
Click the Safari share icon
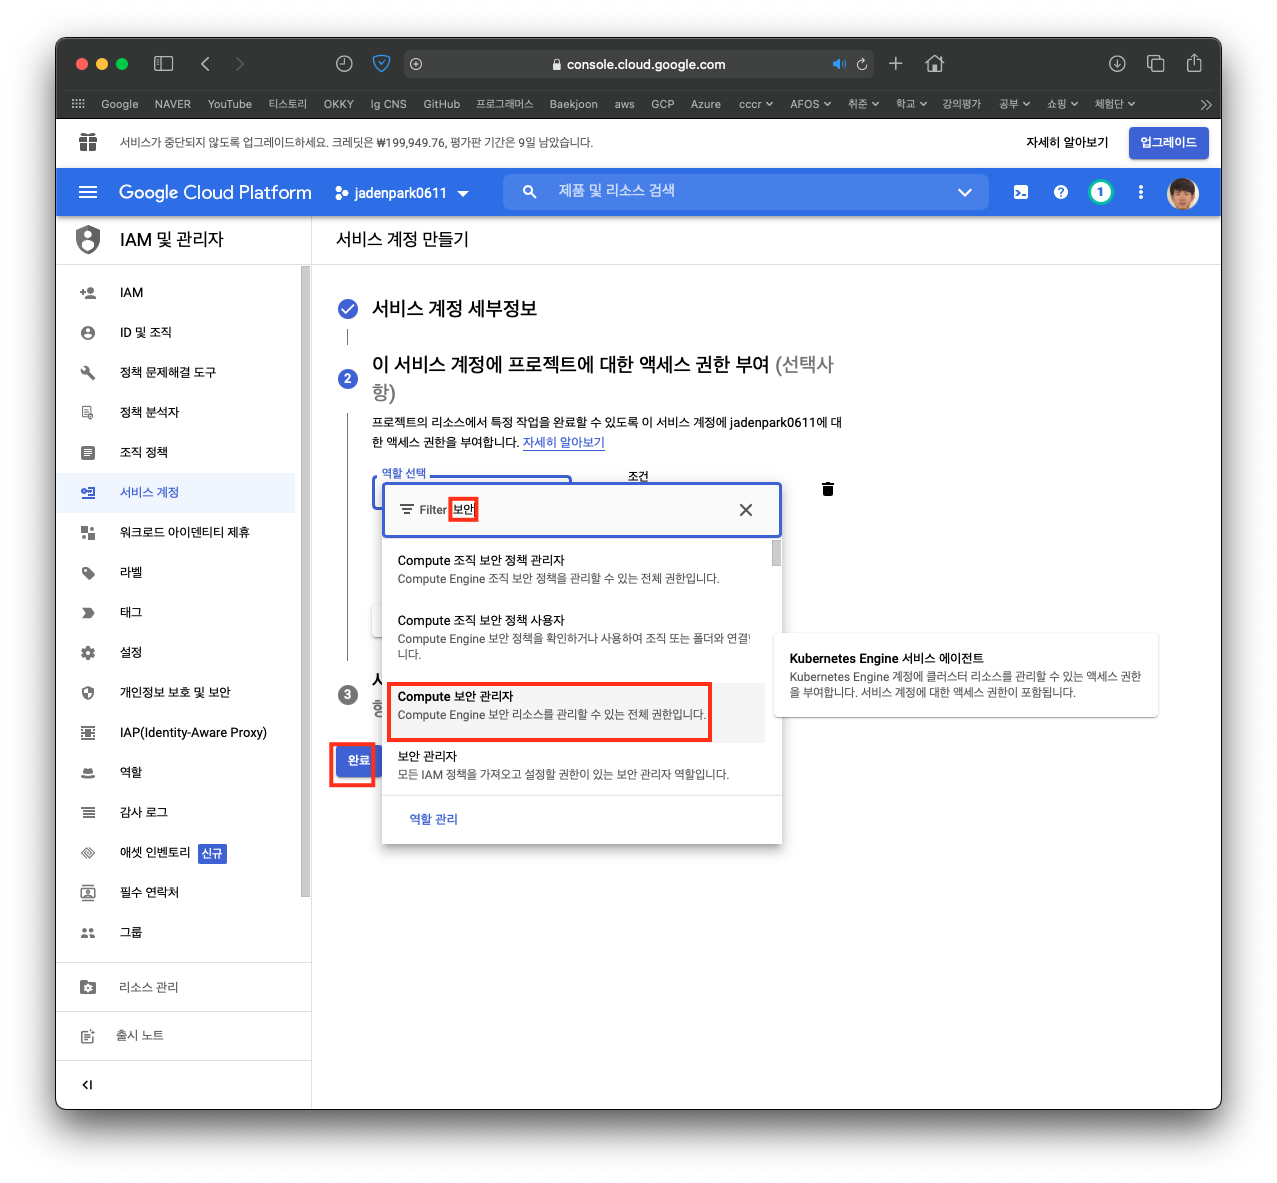click(1194, 63)
